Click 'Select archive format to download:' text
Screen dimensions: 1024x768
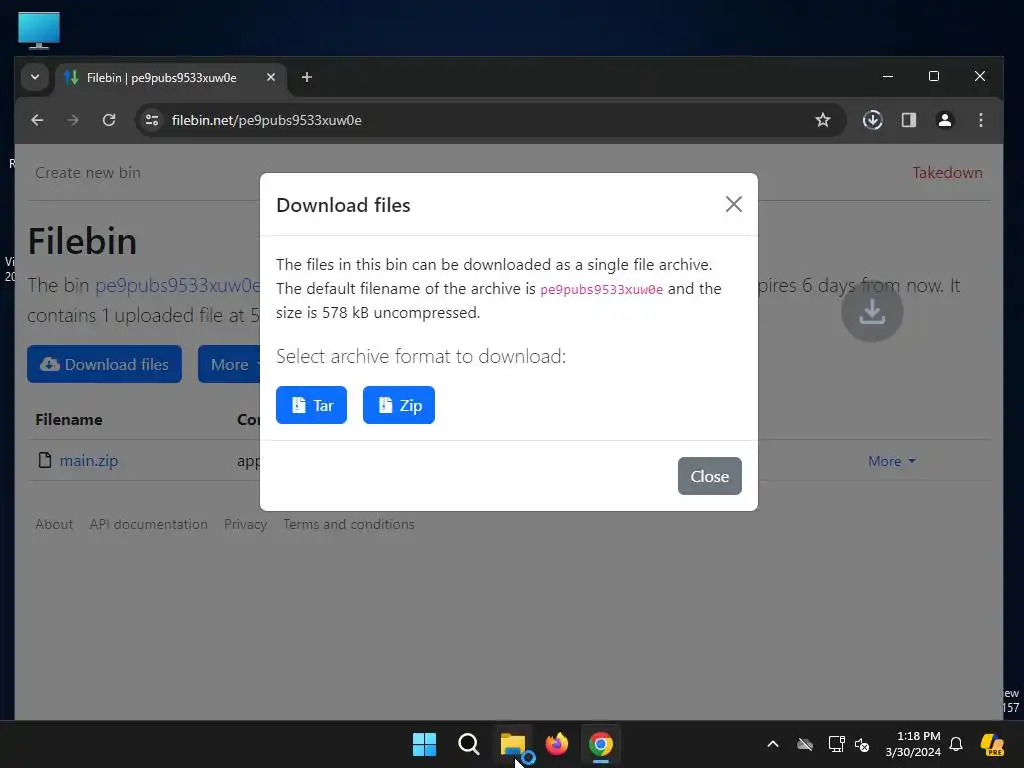[421, 357]
